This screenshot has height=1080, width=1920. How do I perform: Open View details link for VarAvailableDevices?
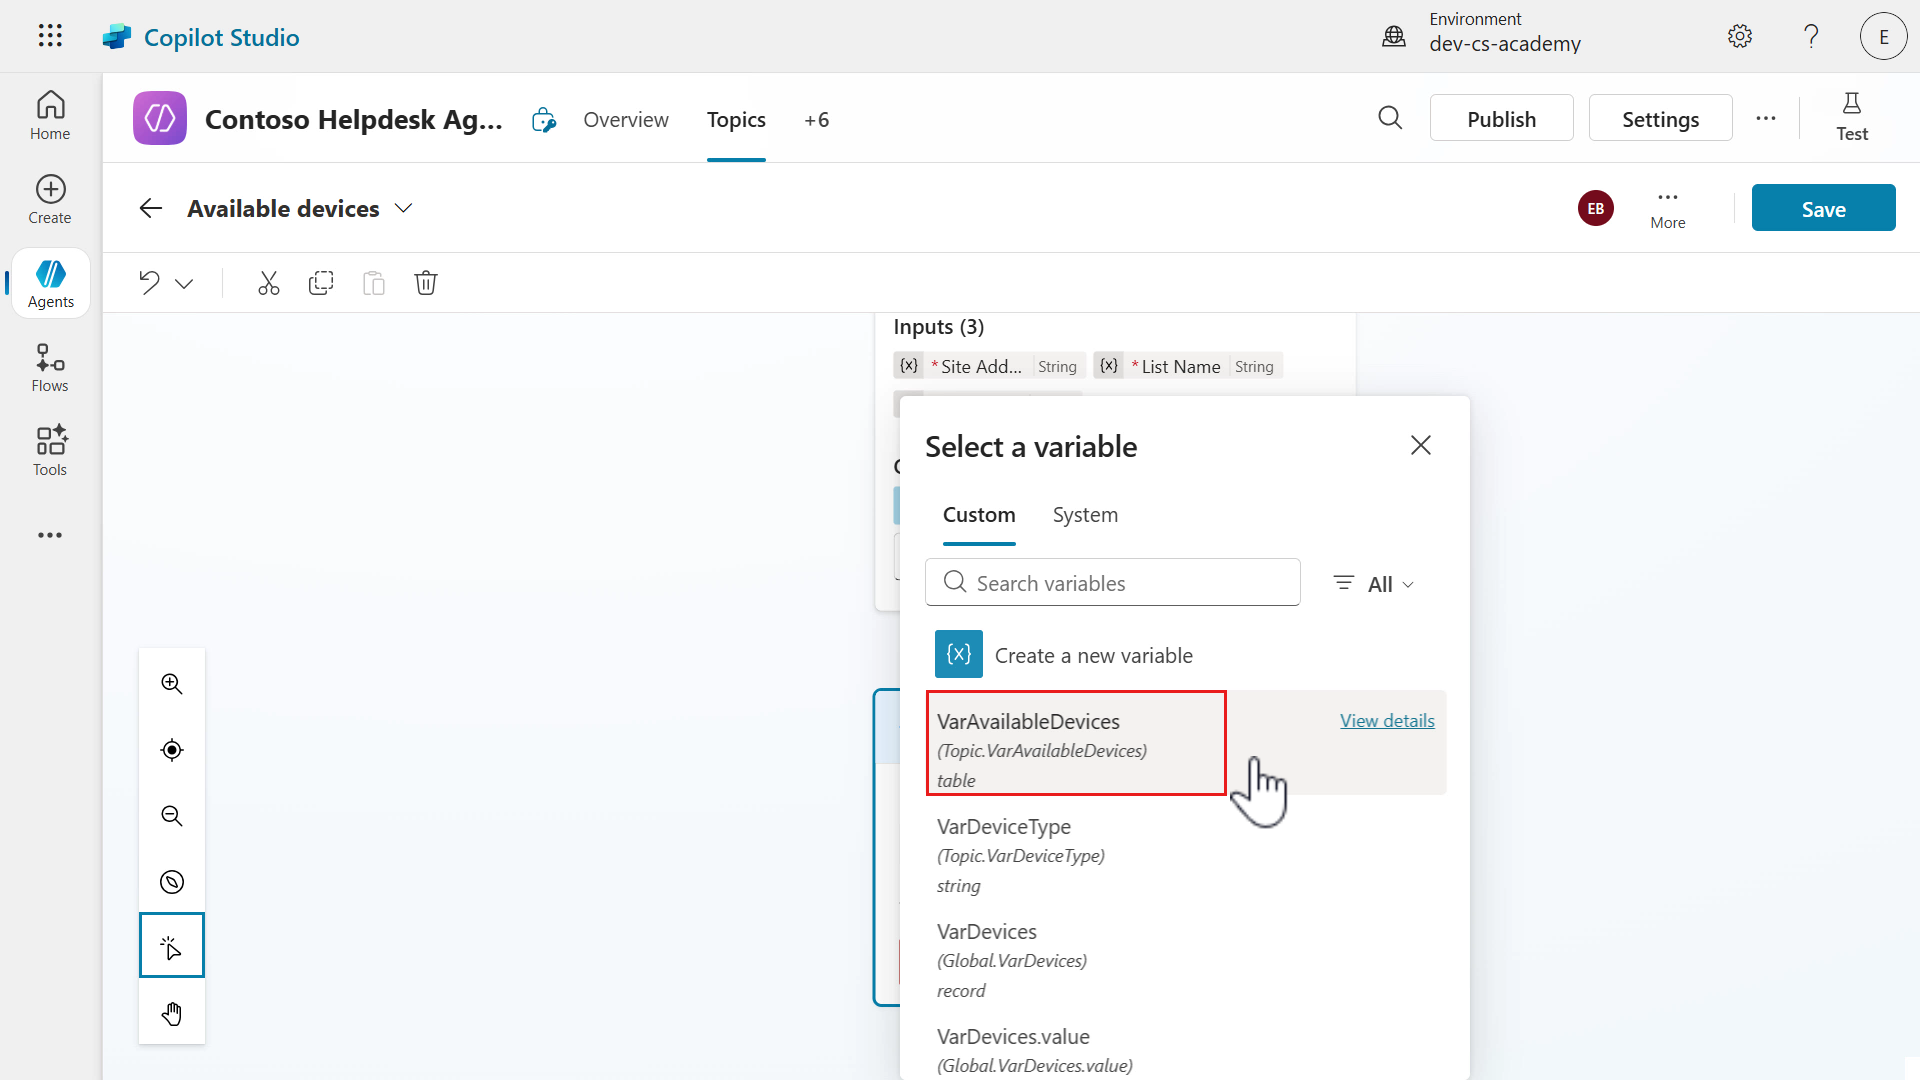tap(1387, 721)
